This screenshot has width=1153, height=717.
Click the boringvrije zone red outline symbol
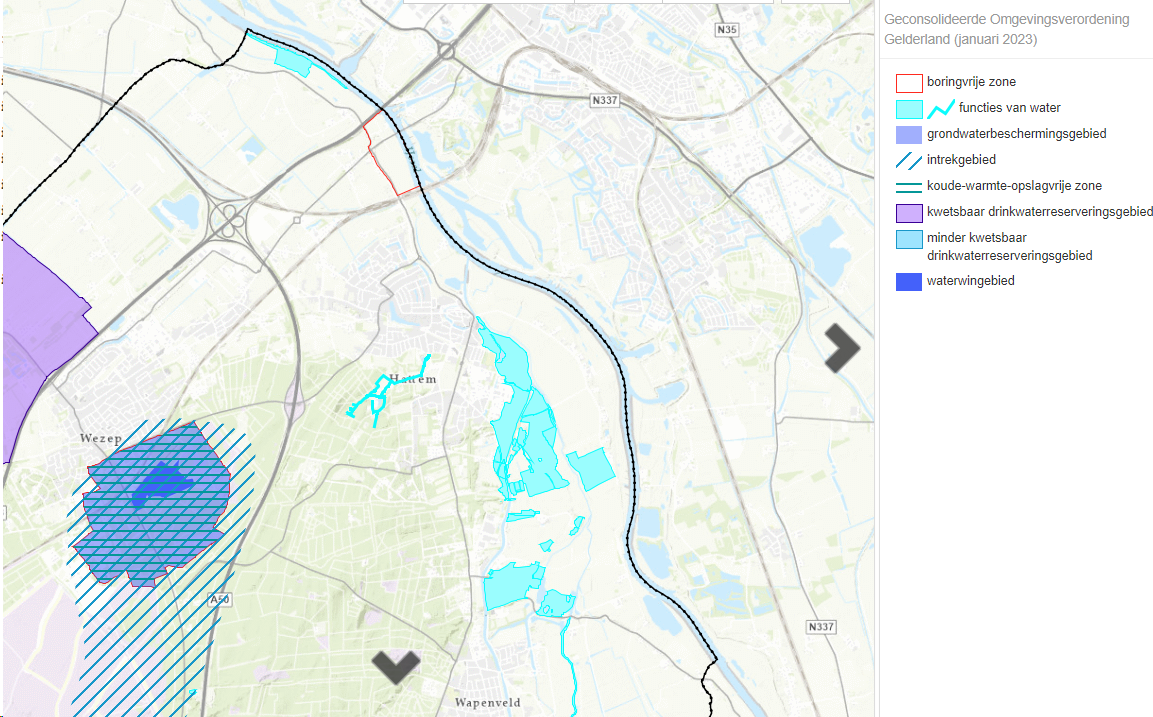pyautogui.click(x=908, y=83)
